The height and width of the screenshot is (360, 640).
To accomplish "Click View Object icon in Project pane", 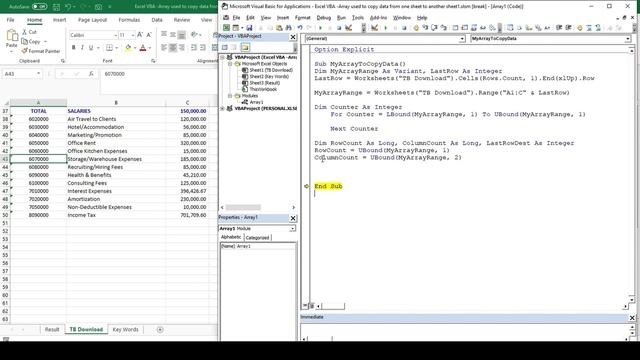I will (234, 47).
